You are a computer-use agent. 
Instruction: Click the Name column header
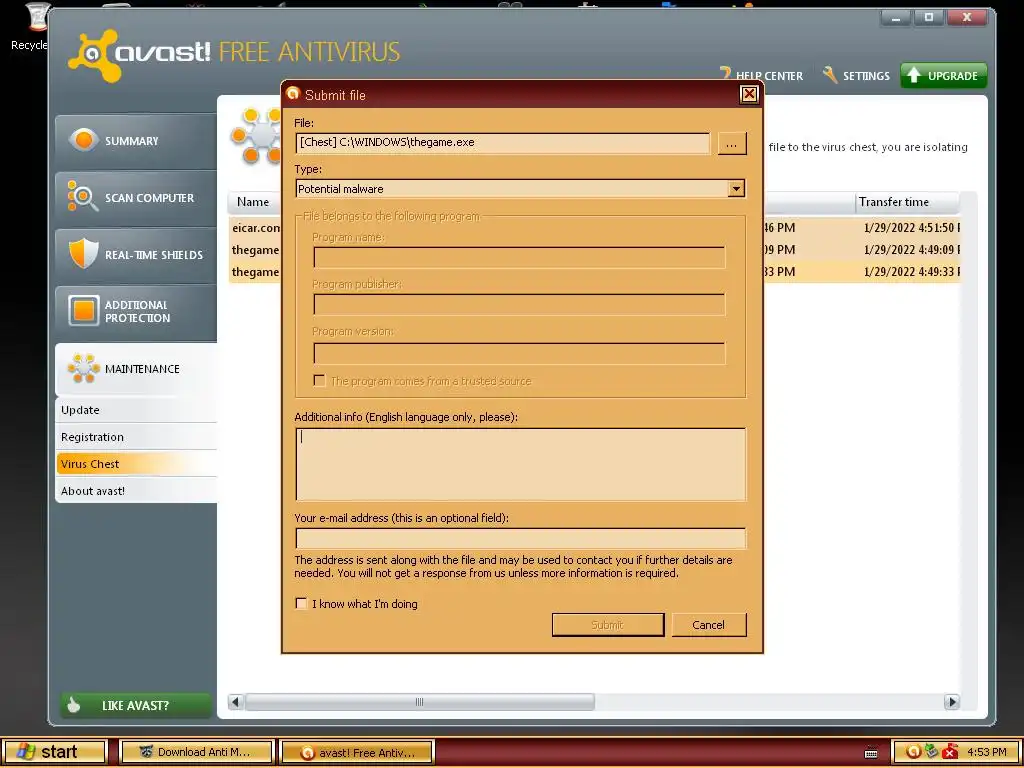pos(254,202)
